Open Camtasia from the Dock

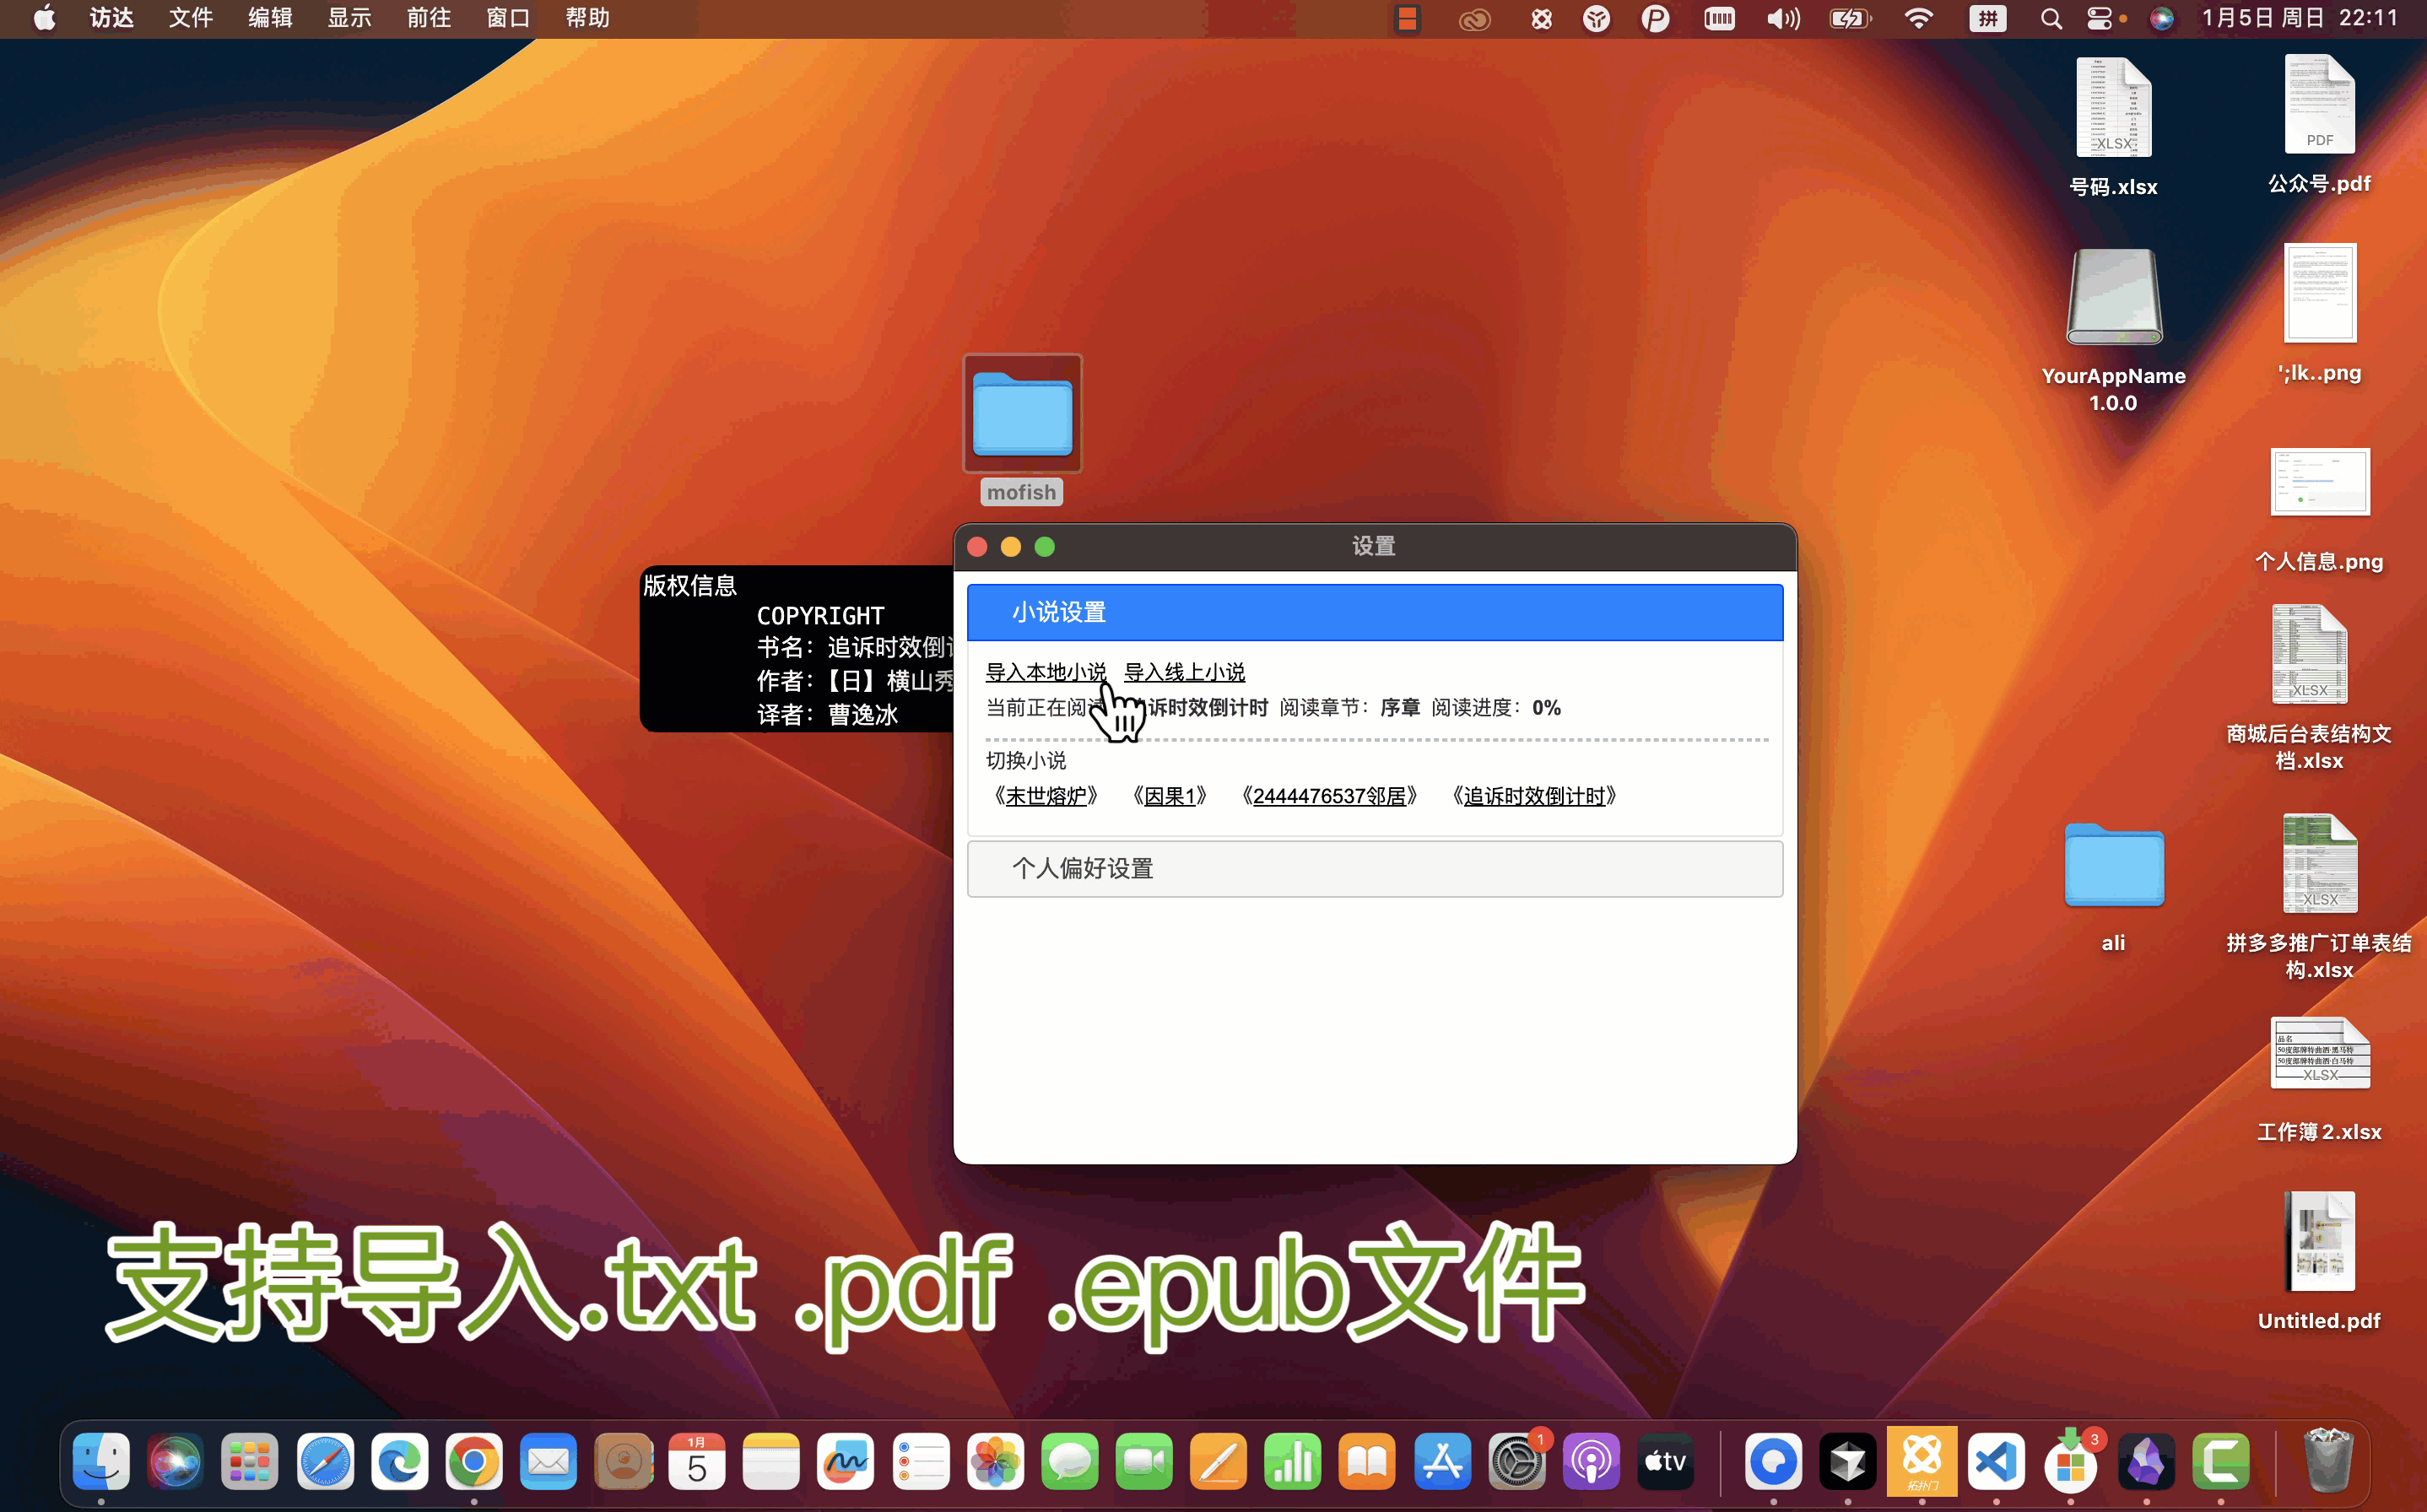point(2220,1461)
